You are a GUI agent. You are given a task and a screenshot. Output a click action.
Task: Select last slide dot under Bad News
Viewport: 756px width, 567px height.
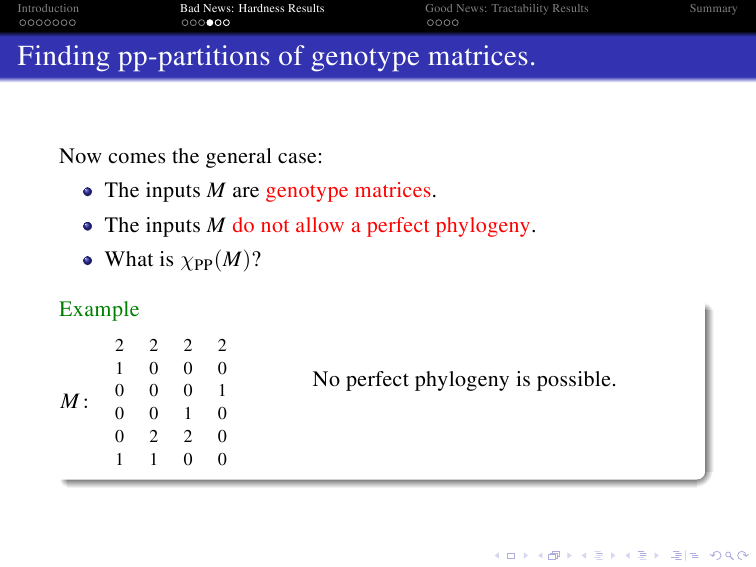coord(227,21)
